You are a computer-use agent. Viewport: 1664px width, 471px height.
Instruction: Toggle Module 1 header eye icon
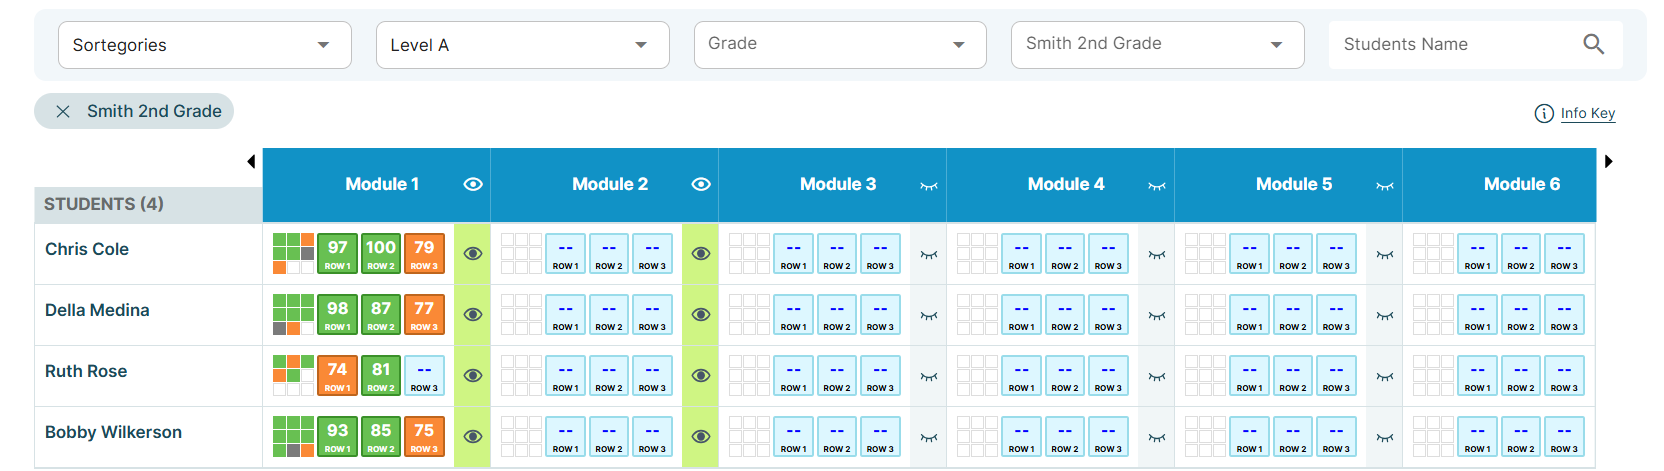click(x=473, y=184)
